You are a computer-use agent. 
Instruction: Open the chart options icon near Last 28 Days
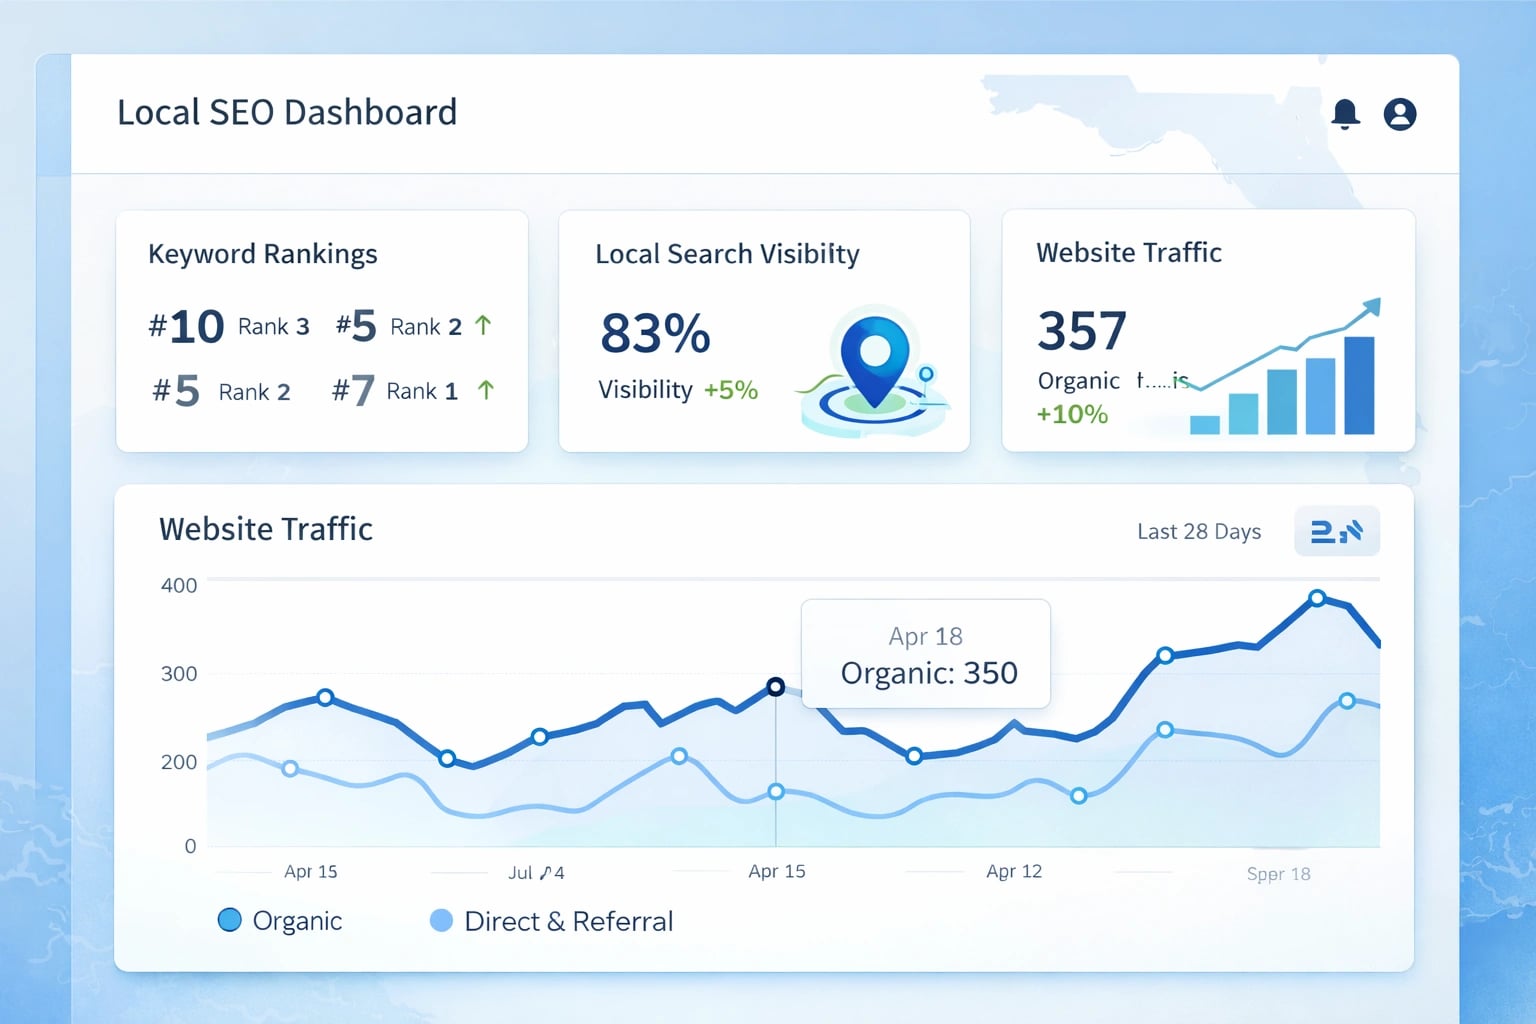(1337, 531)
